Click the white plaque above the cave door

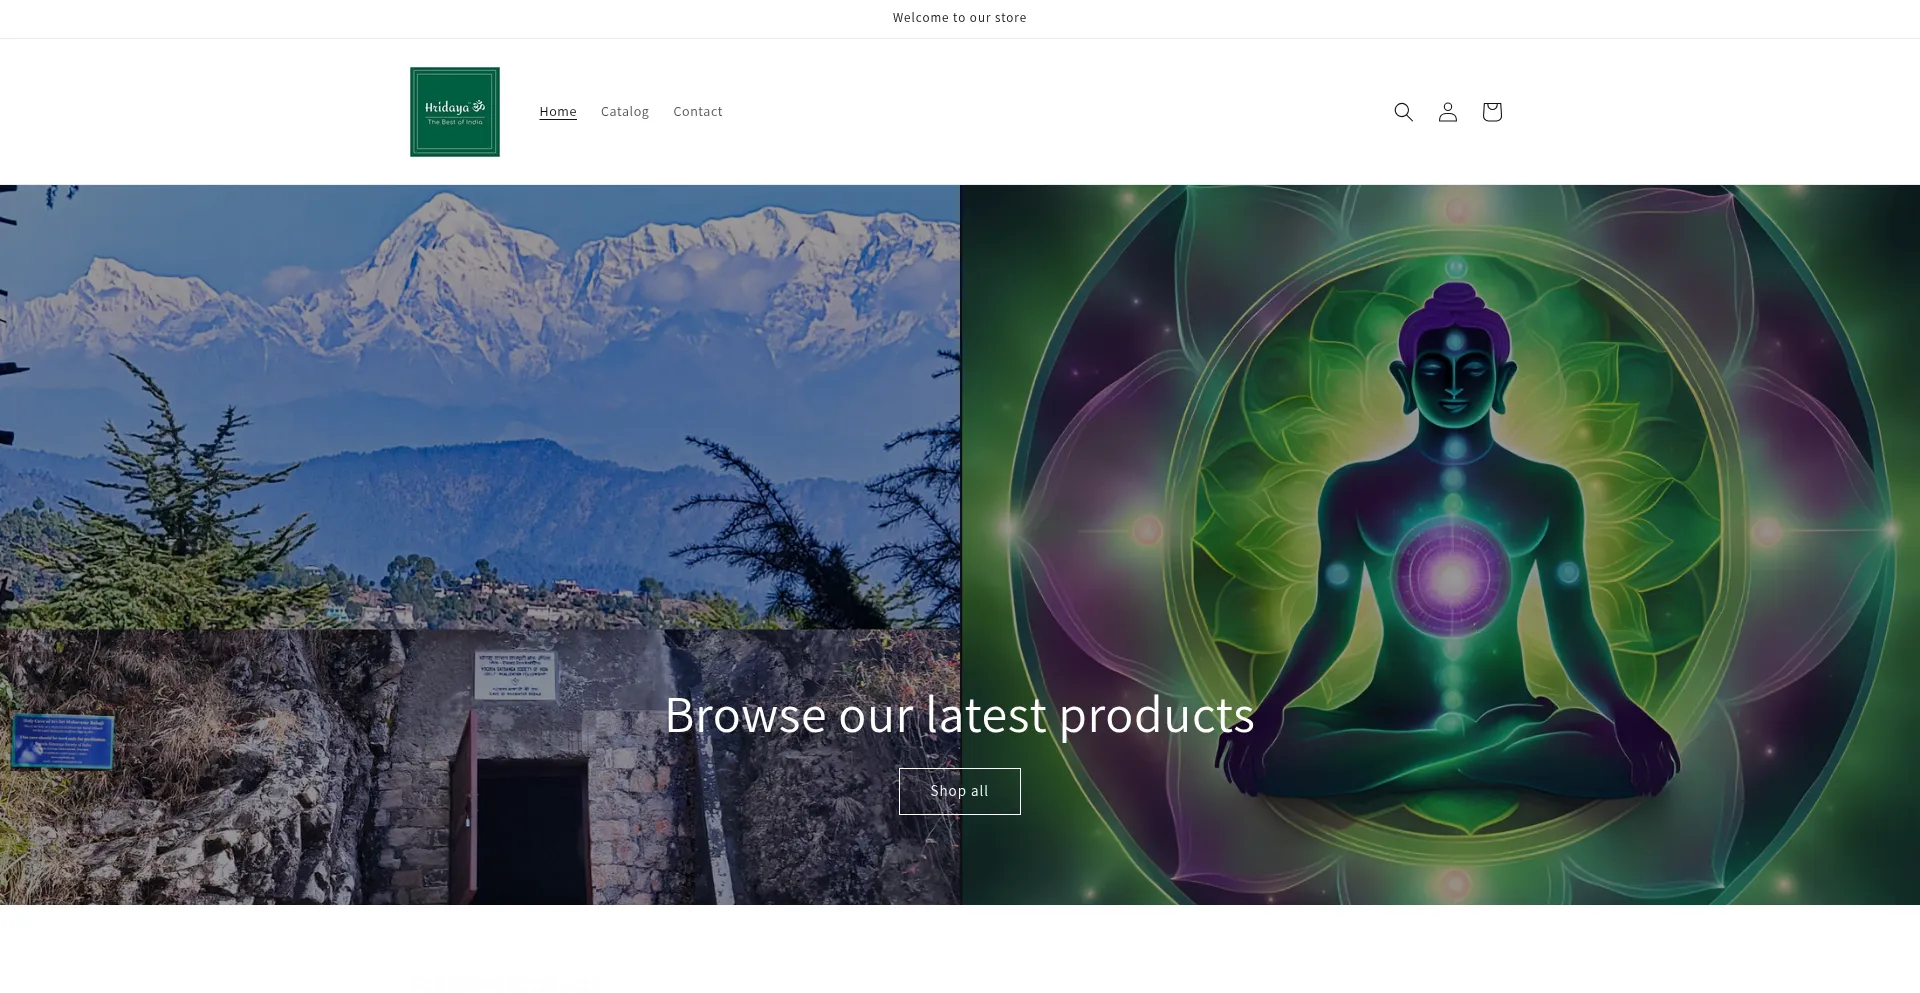tap(515, 675)
